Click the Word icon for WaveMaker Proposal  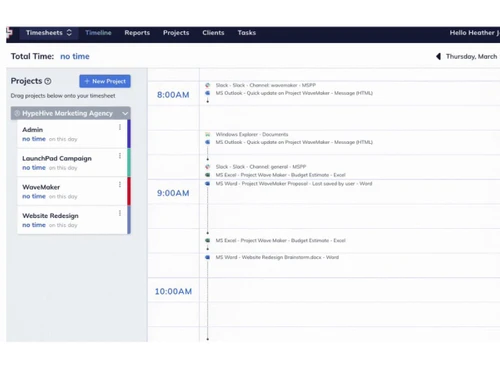tap(208, 184)
